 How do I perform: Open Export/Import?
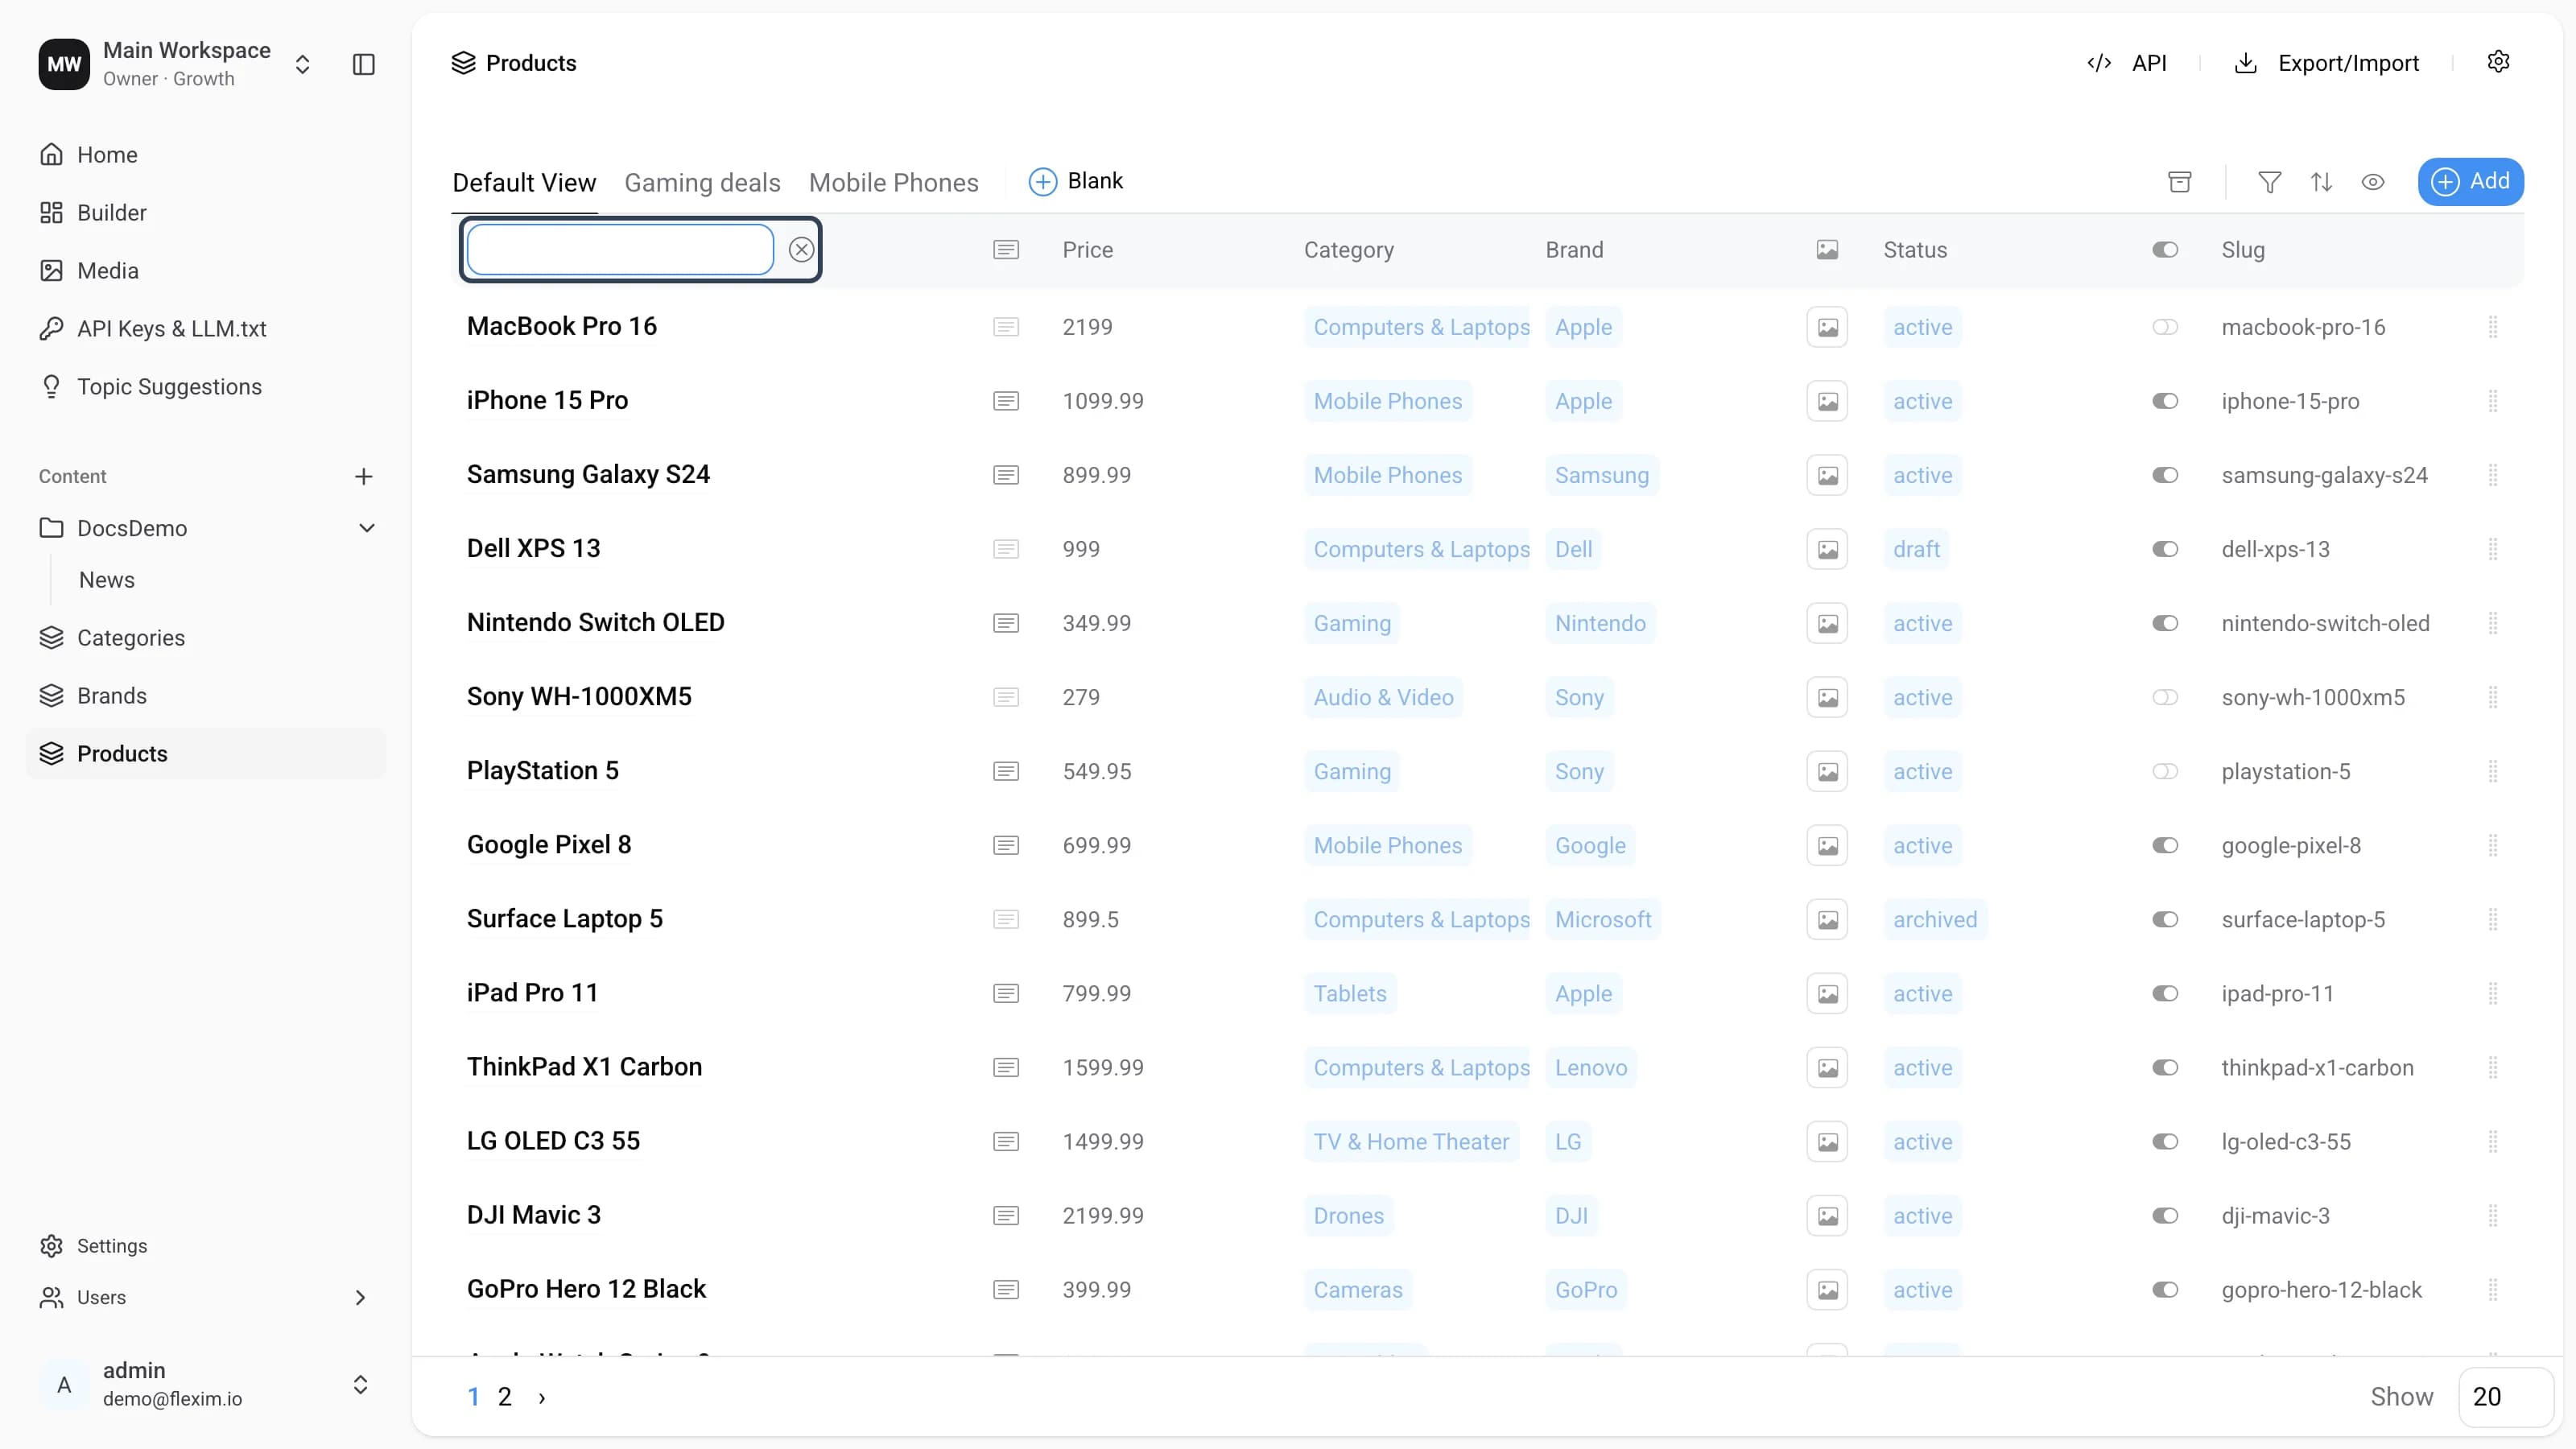tap(2327, 63)
